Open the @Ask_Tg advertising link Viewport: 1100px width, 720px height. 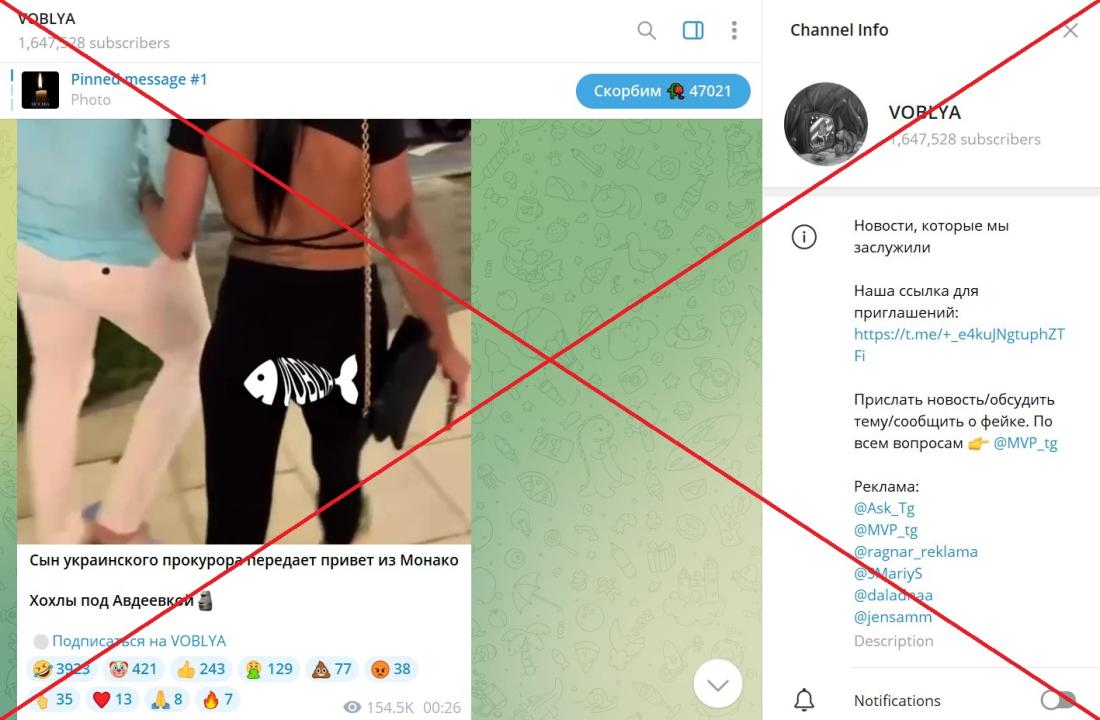coord(884,507)
